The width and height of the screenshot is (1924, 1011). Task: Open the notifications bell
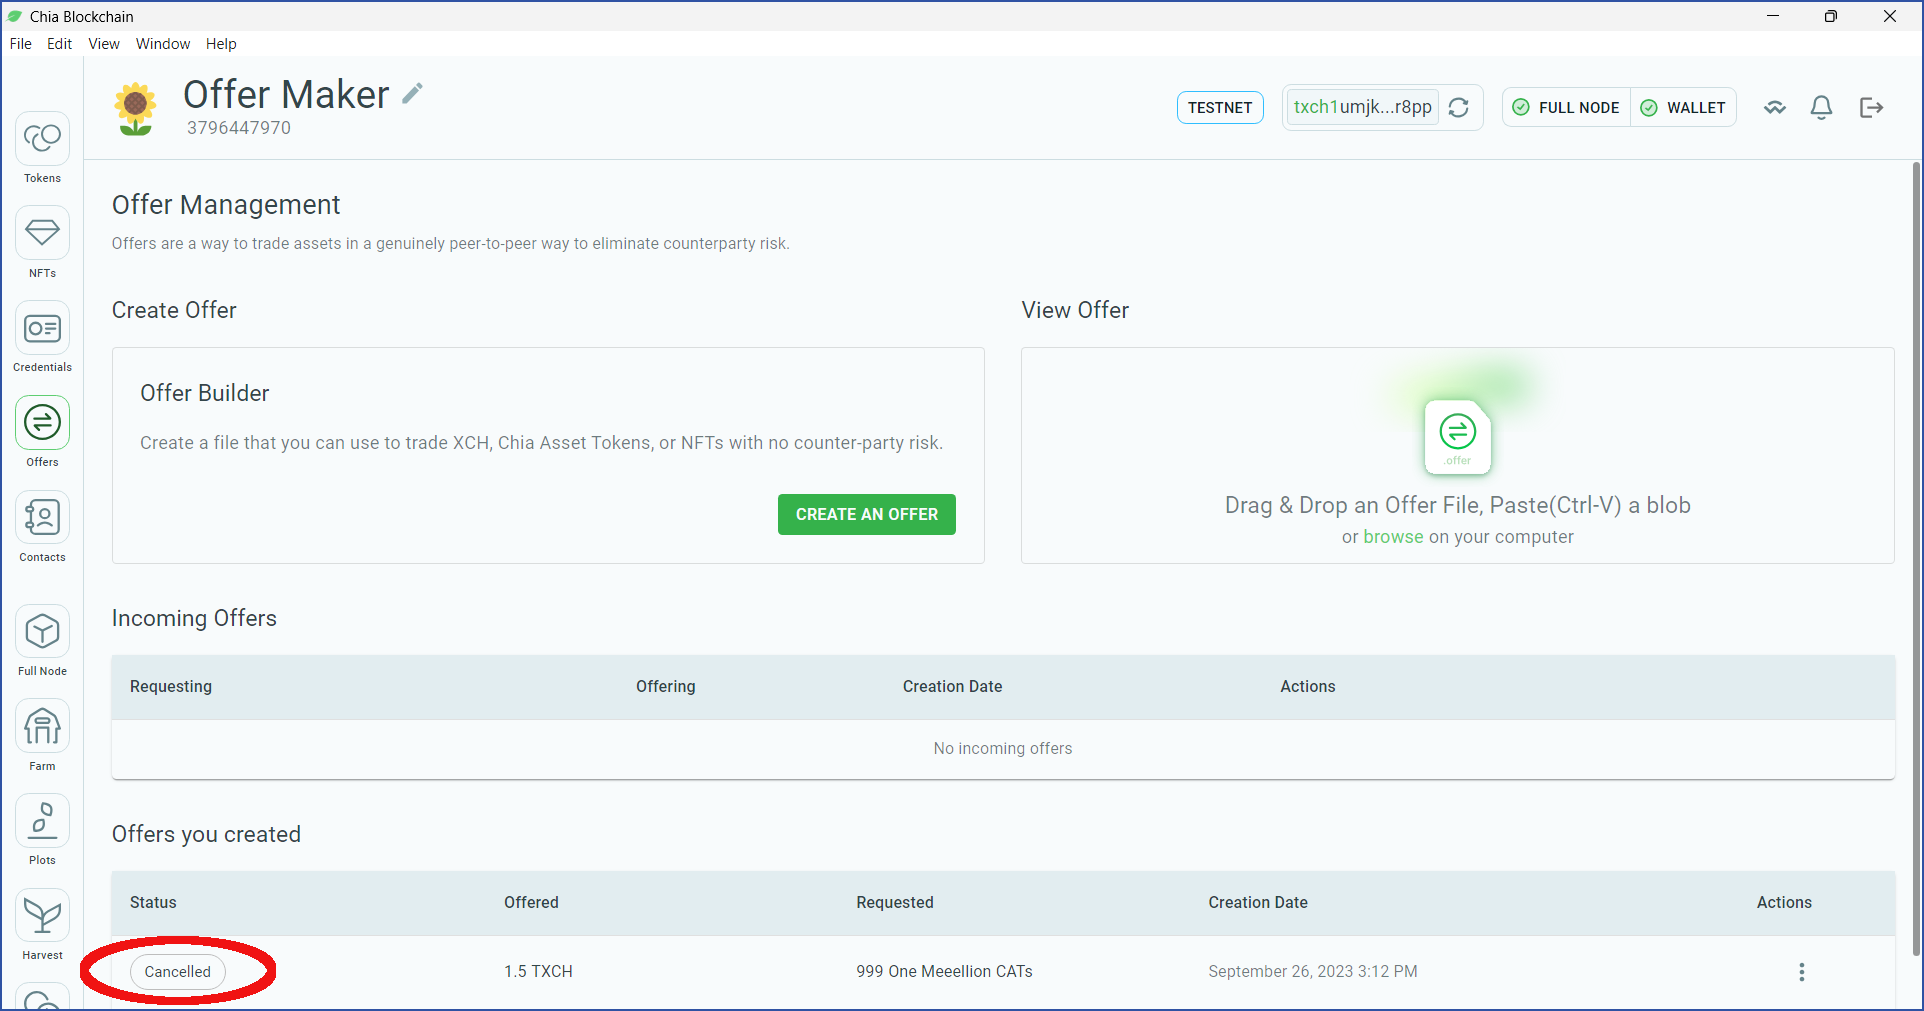tap(1822, 107)
